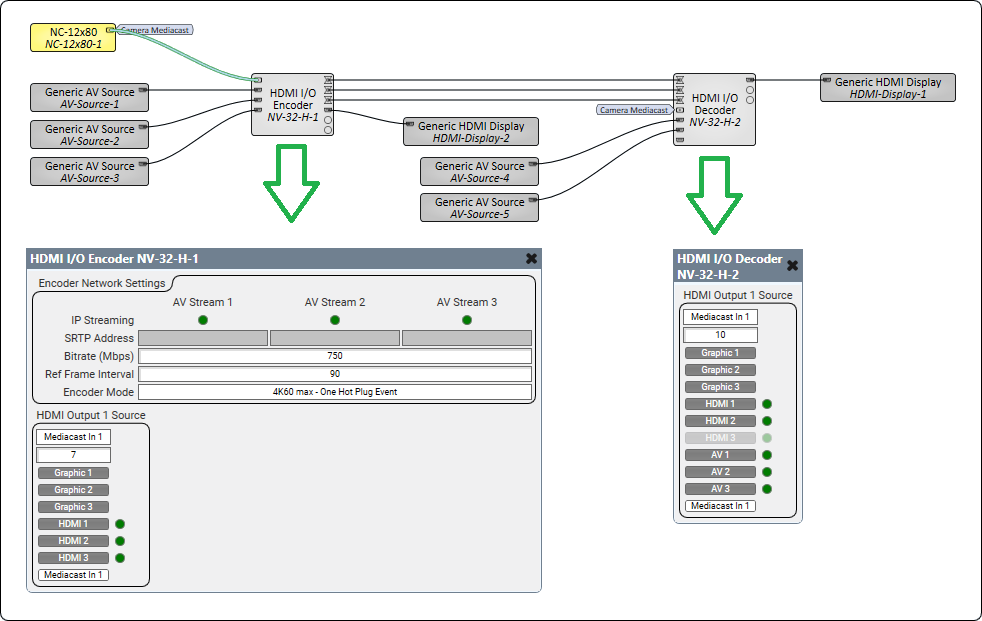
Task: Open encoder panel's top Mediacast In 1 dropdown
Action: pos(74,437)
